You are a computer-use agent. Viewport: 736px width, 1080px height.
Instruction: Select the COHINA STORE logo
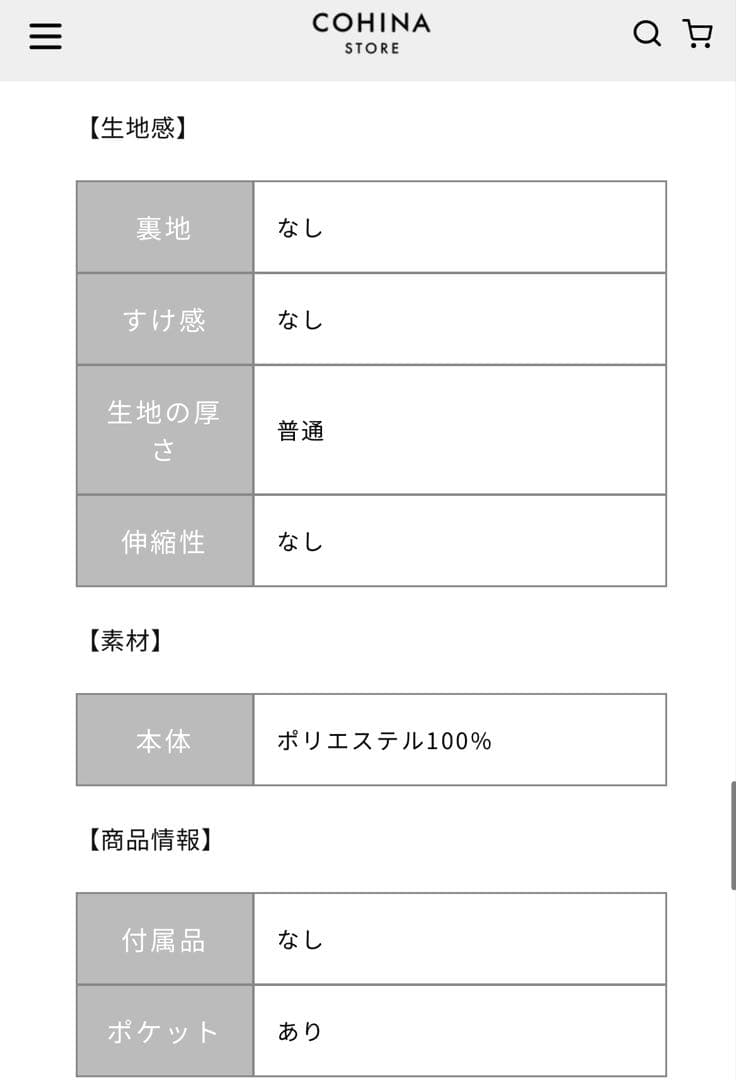click(x=371, y=34)
